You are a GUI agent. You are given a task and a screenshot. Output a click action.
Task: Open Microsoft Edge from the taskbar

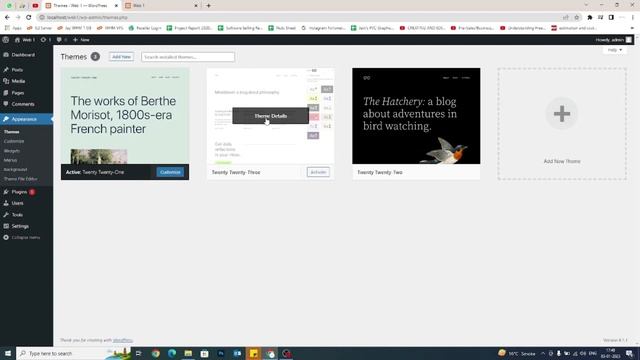(x=172, y=353)
